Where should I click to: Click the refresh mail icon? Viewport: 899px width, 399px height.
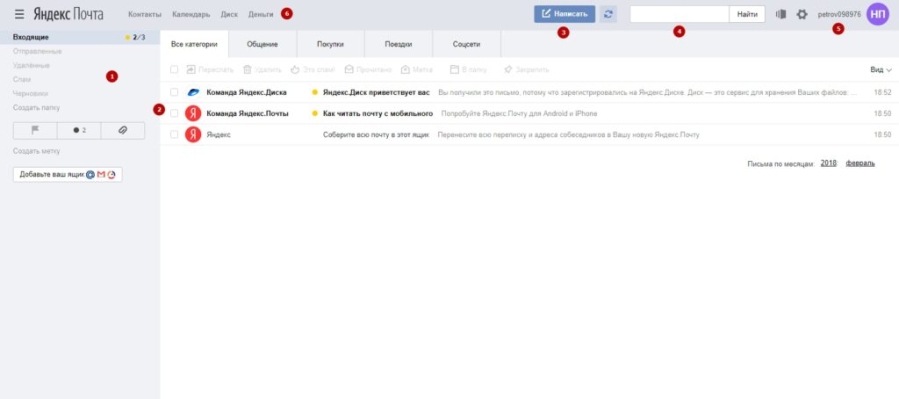point(608,14)
